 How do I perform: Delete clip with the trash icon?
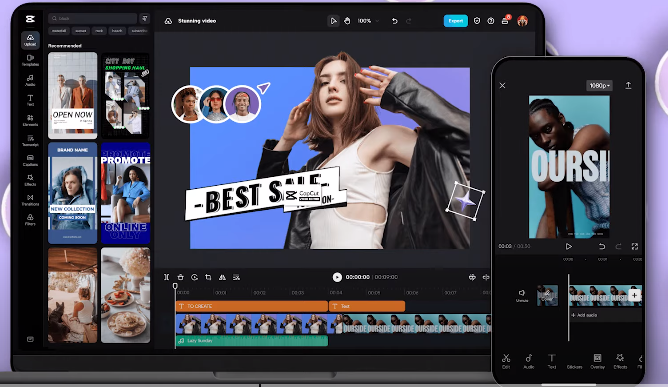[181, 277]
